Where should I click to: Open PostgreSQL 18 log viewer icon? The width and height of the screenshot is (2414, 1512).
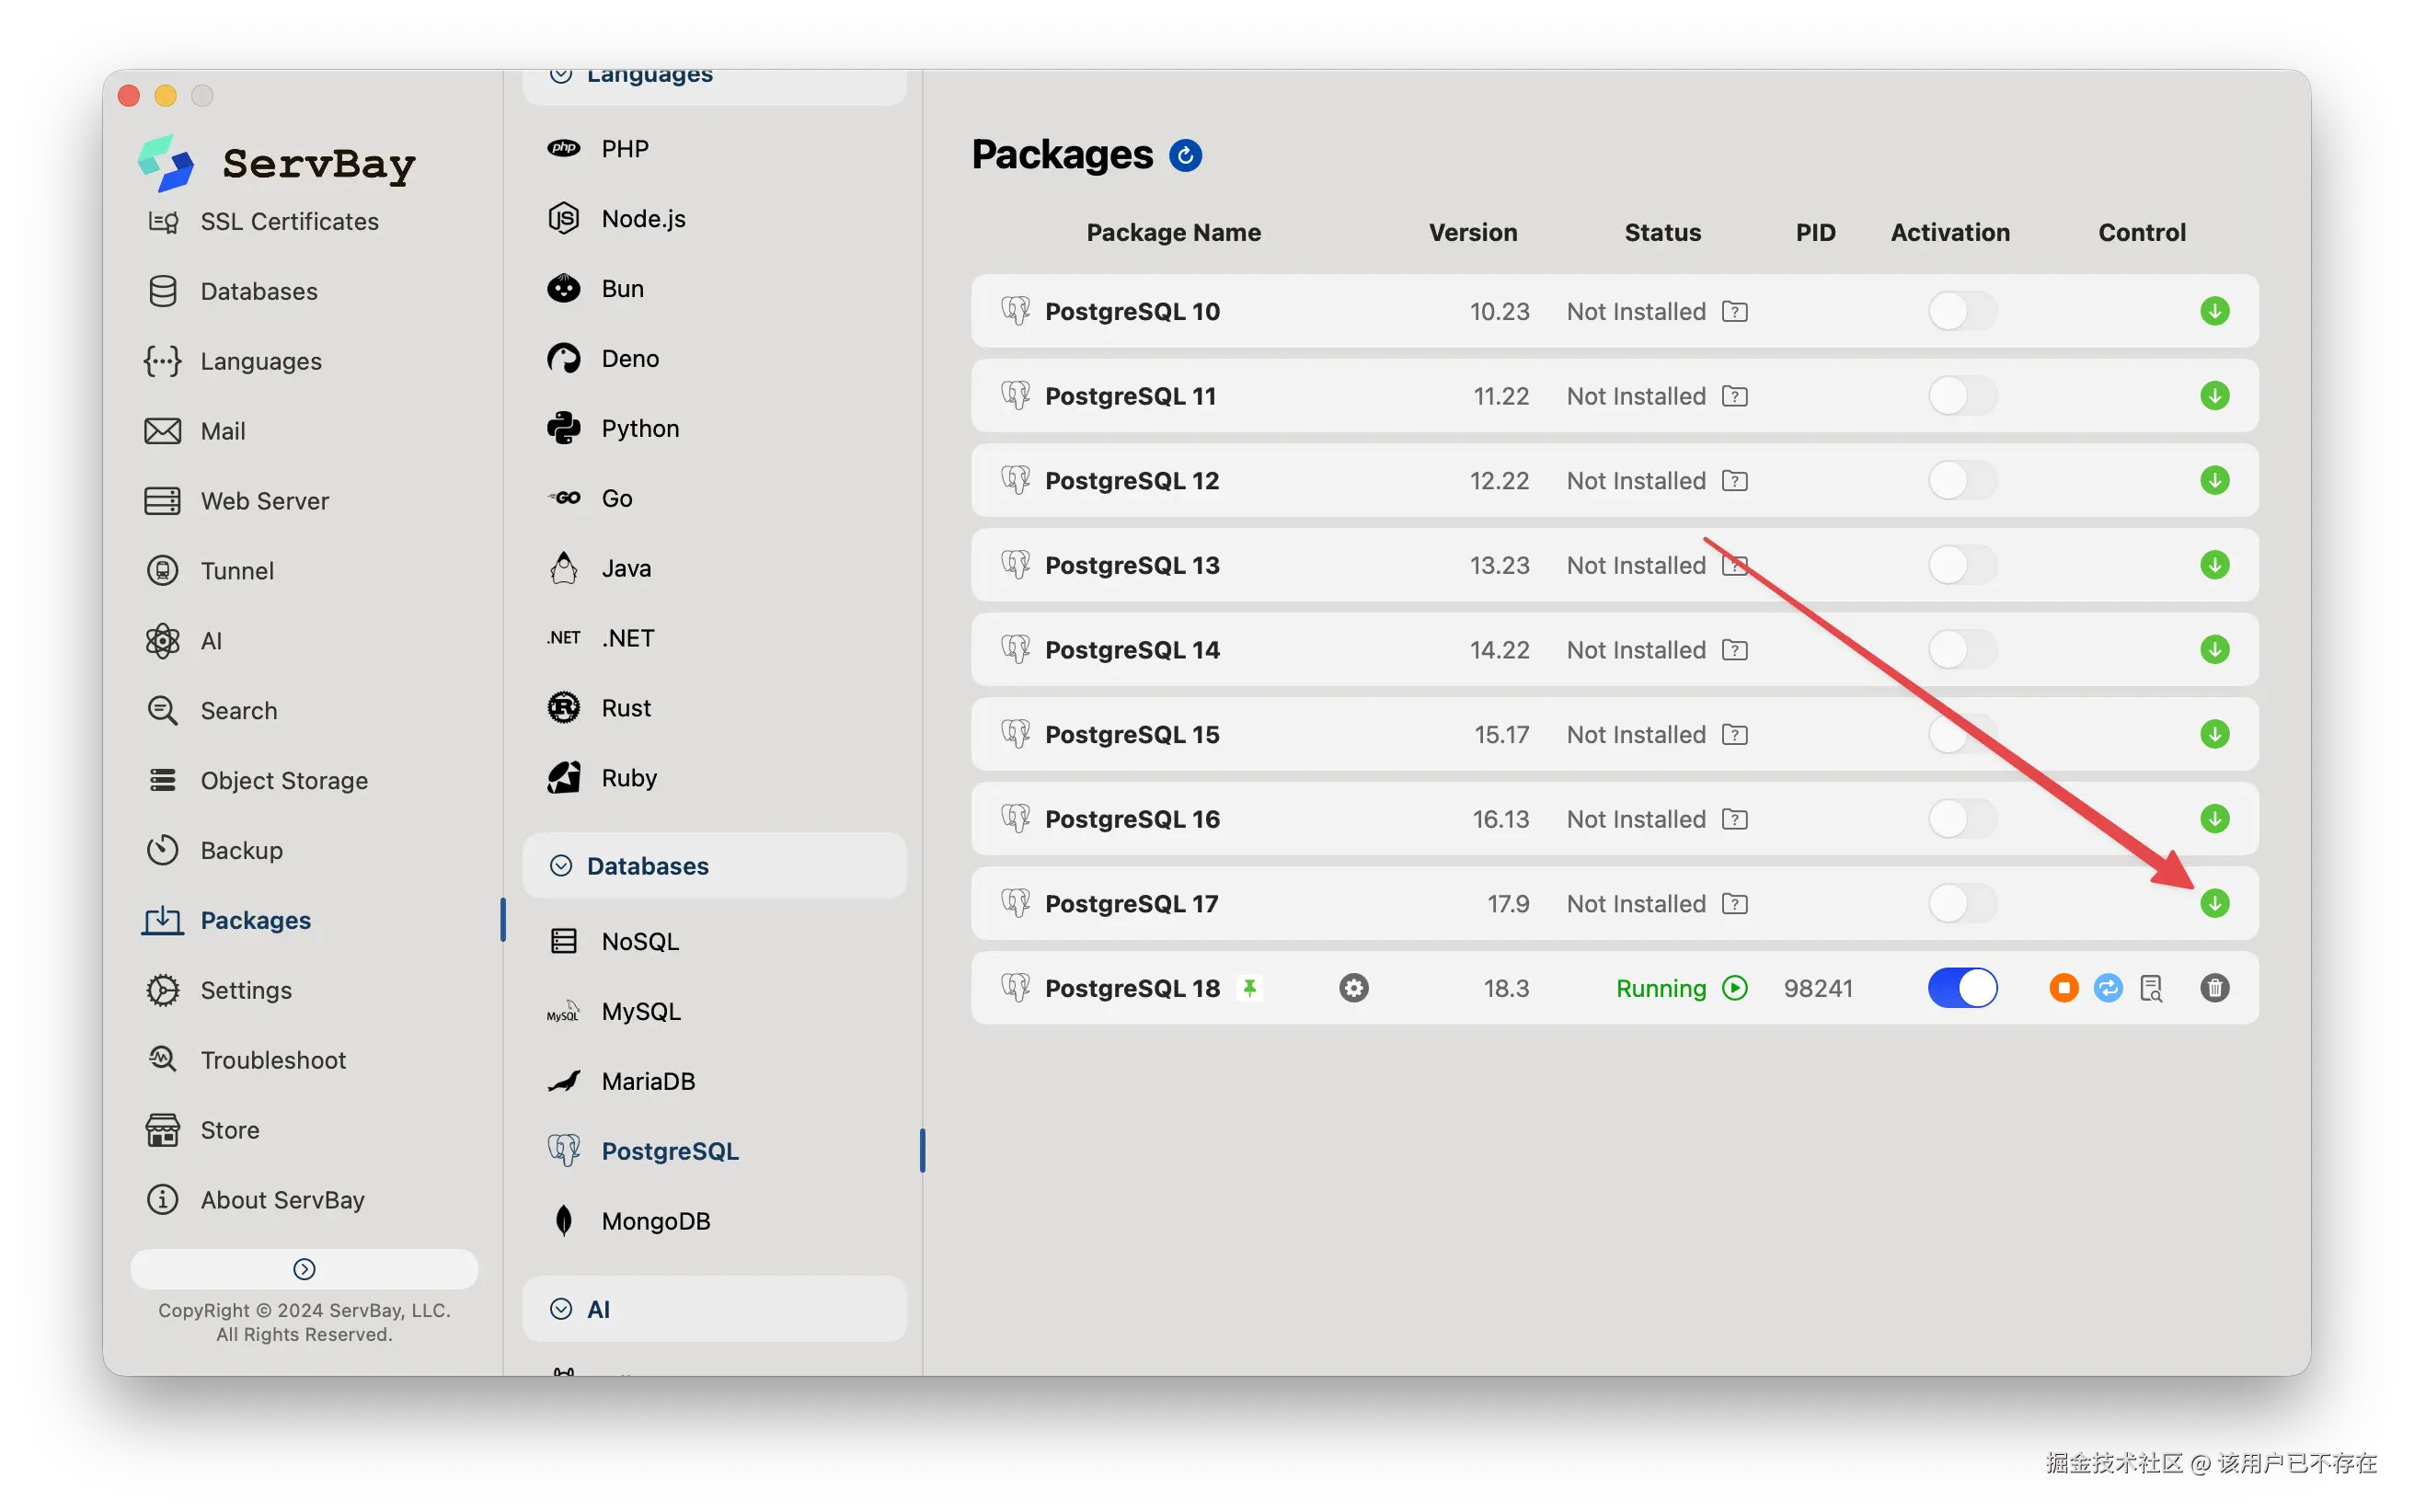pyautogui.click(x=2151, y=988)
